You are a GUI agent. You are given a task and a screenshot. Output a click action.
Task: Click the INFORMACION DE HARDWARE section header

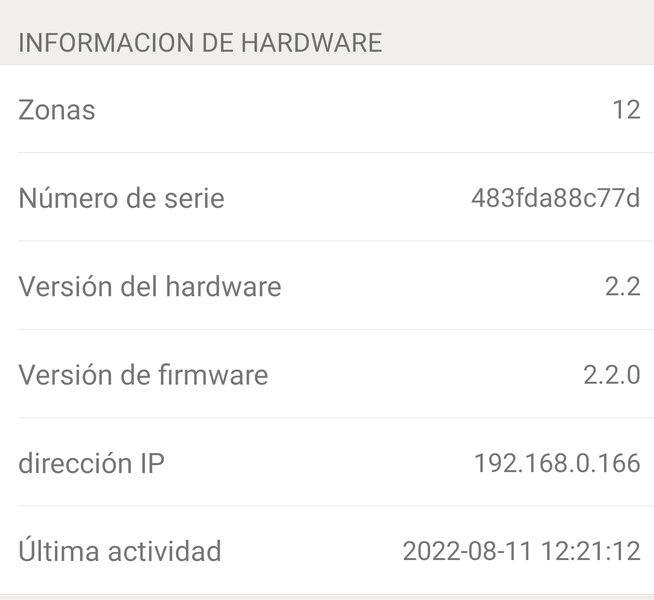200,43
